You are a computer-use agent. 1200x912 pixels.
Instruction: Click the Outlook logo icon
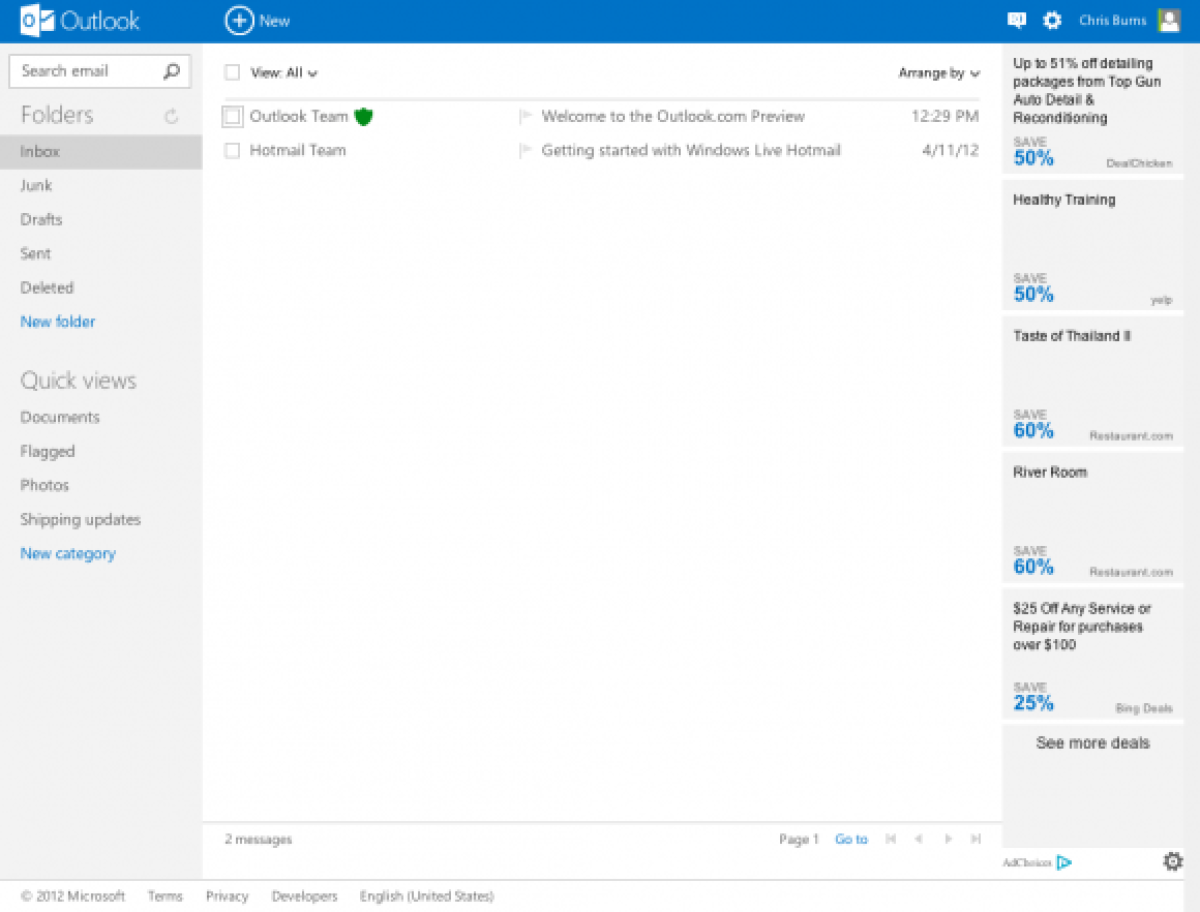[37, 21]
